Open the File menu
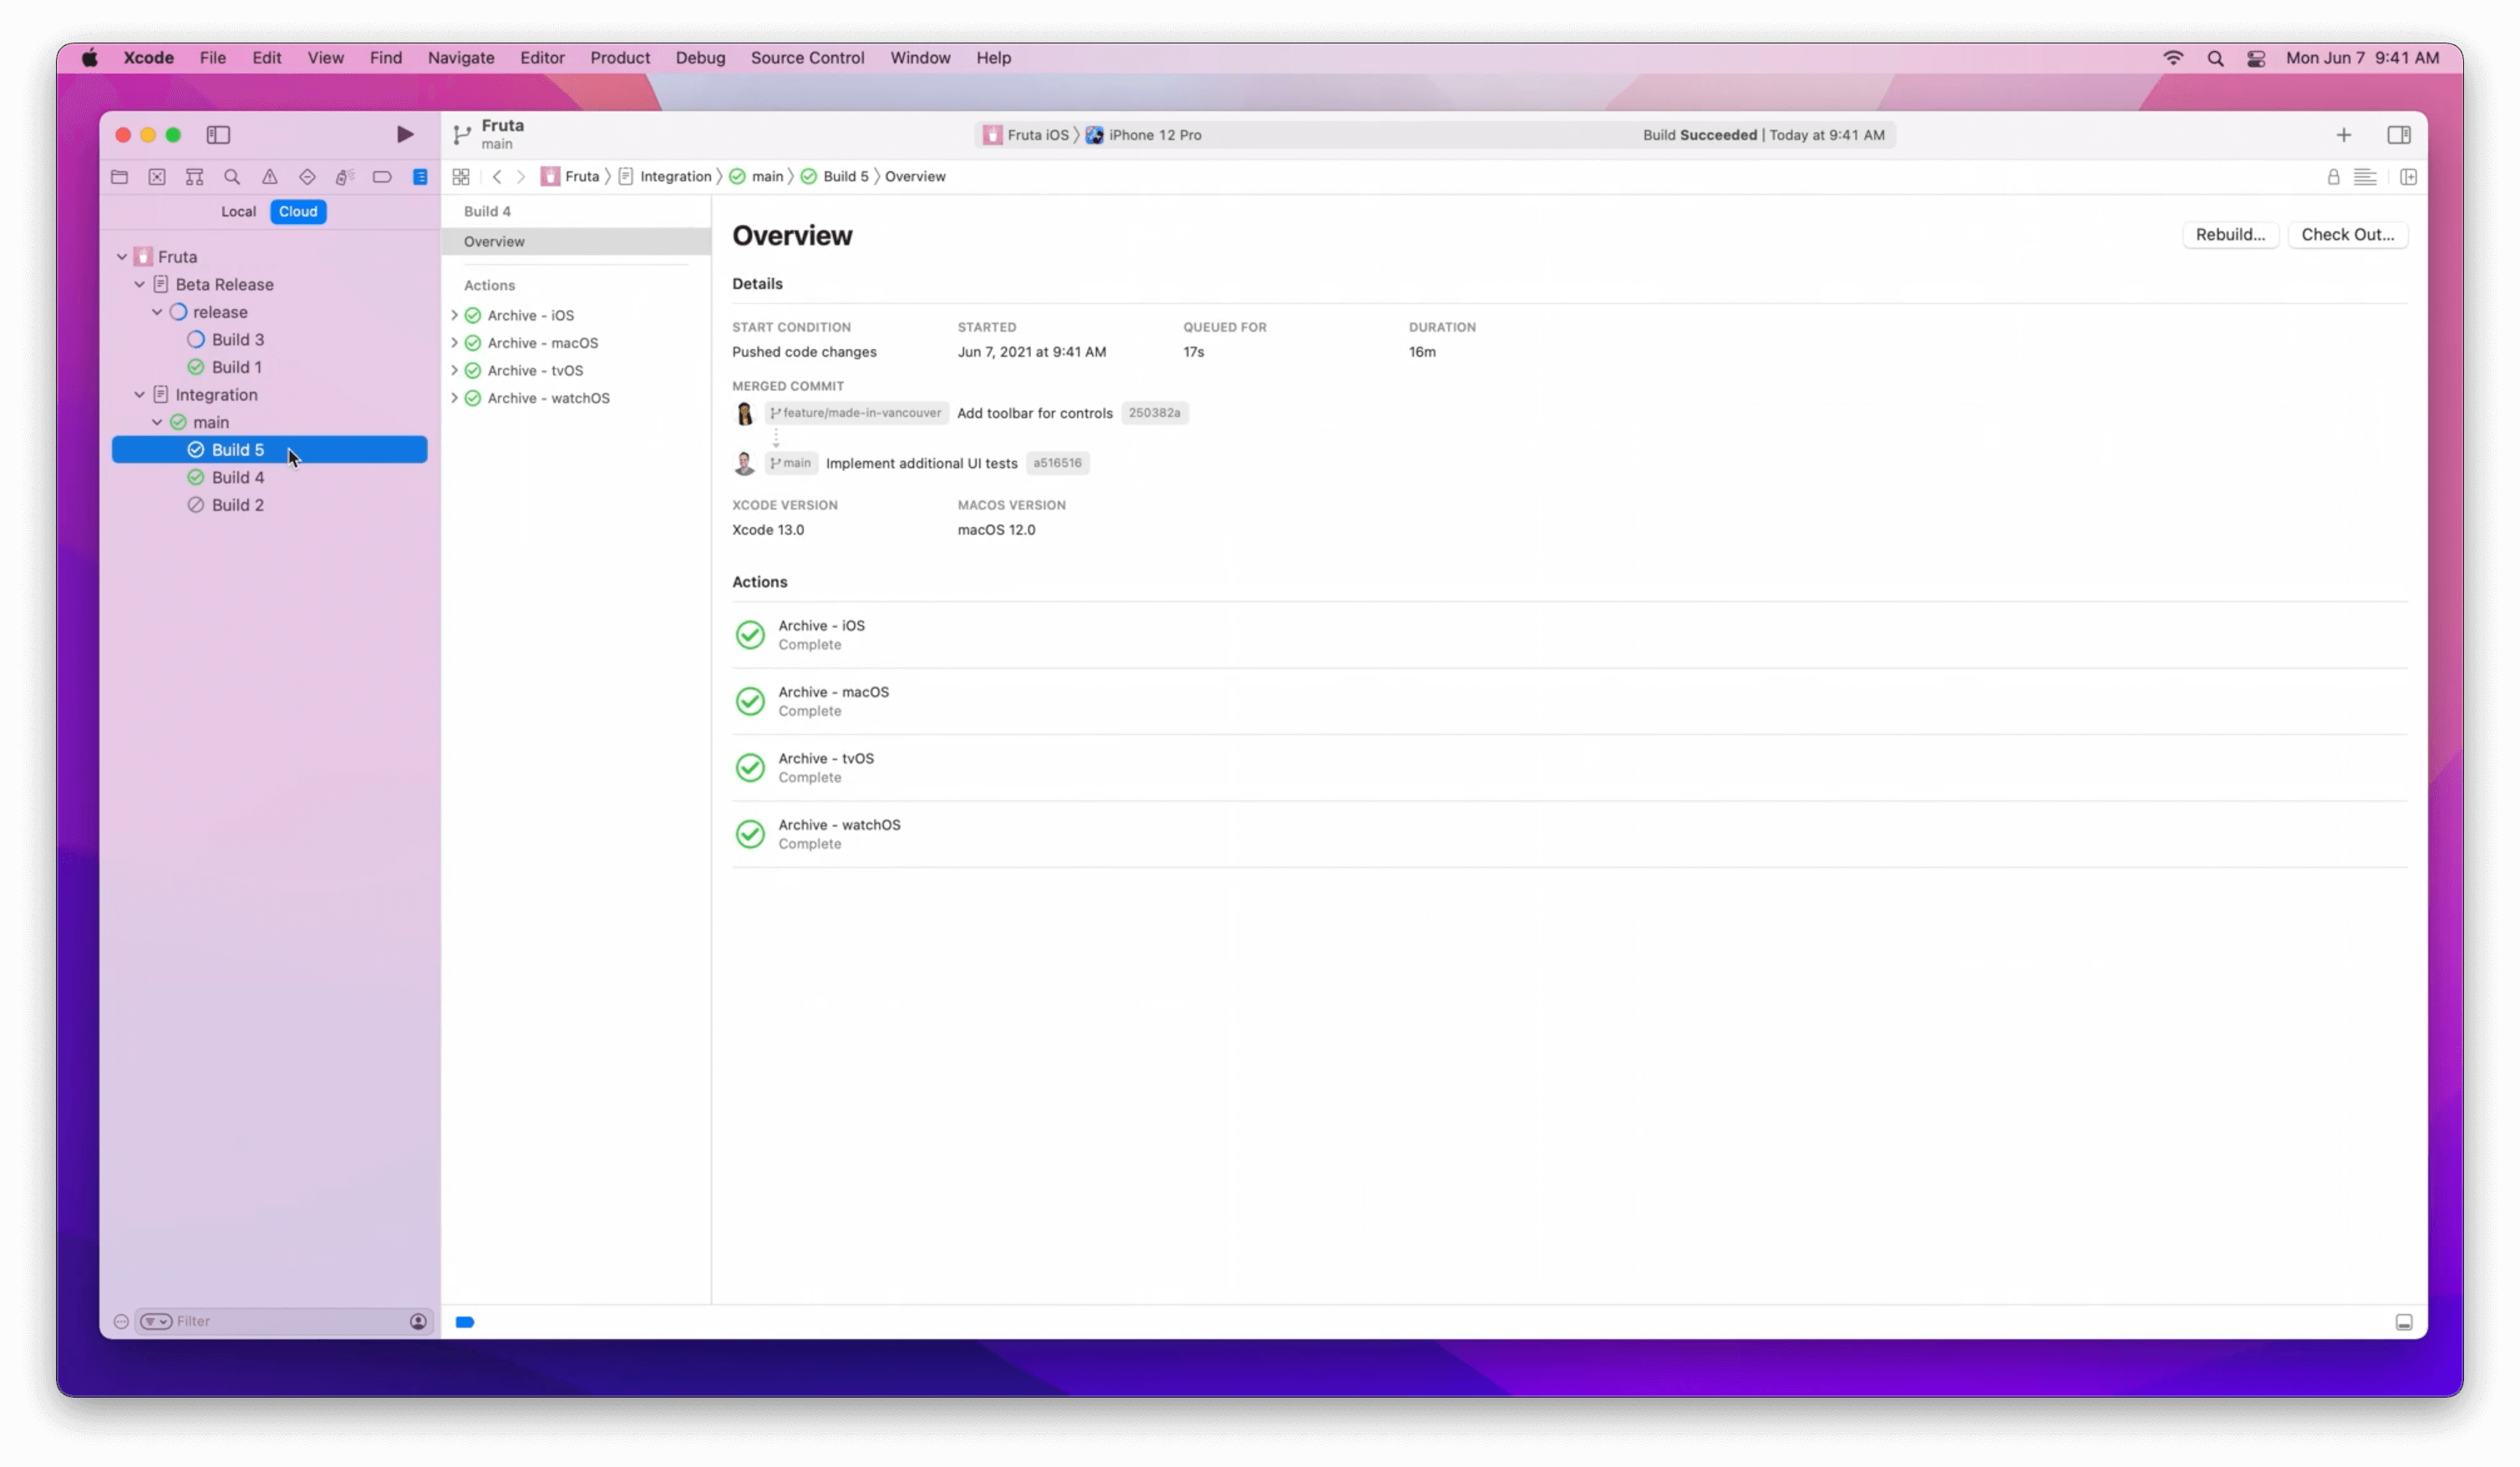The height and width of the screenshot is (1467, 2520). pos(212,58)
